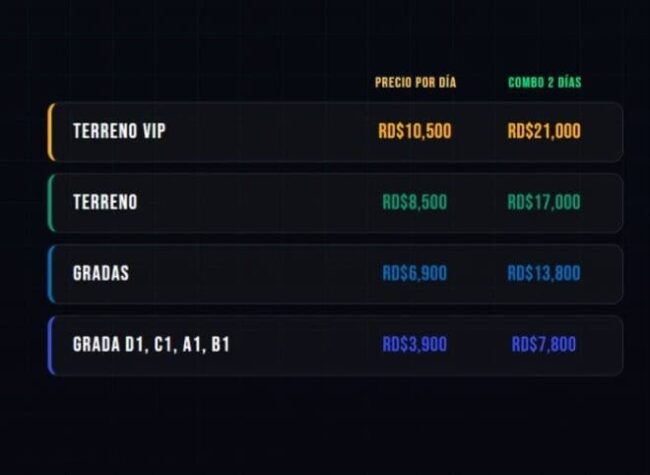Pick the RD$7,800 Grada combo price

544,344
